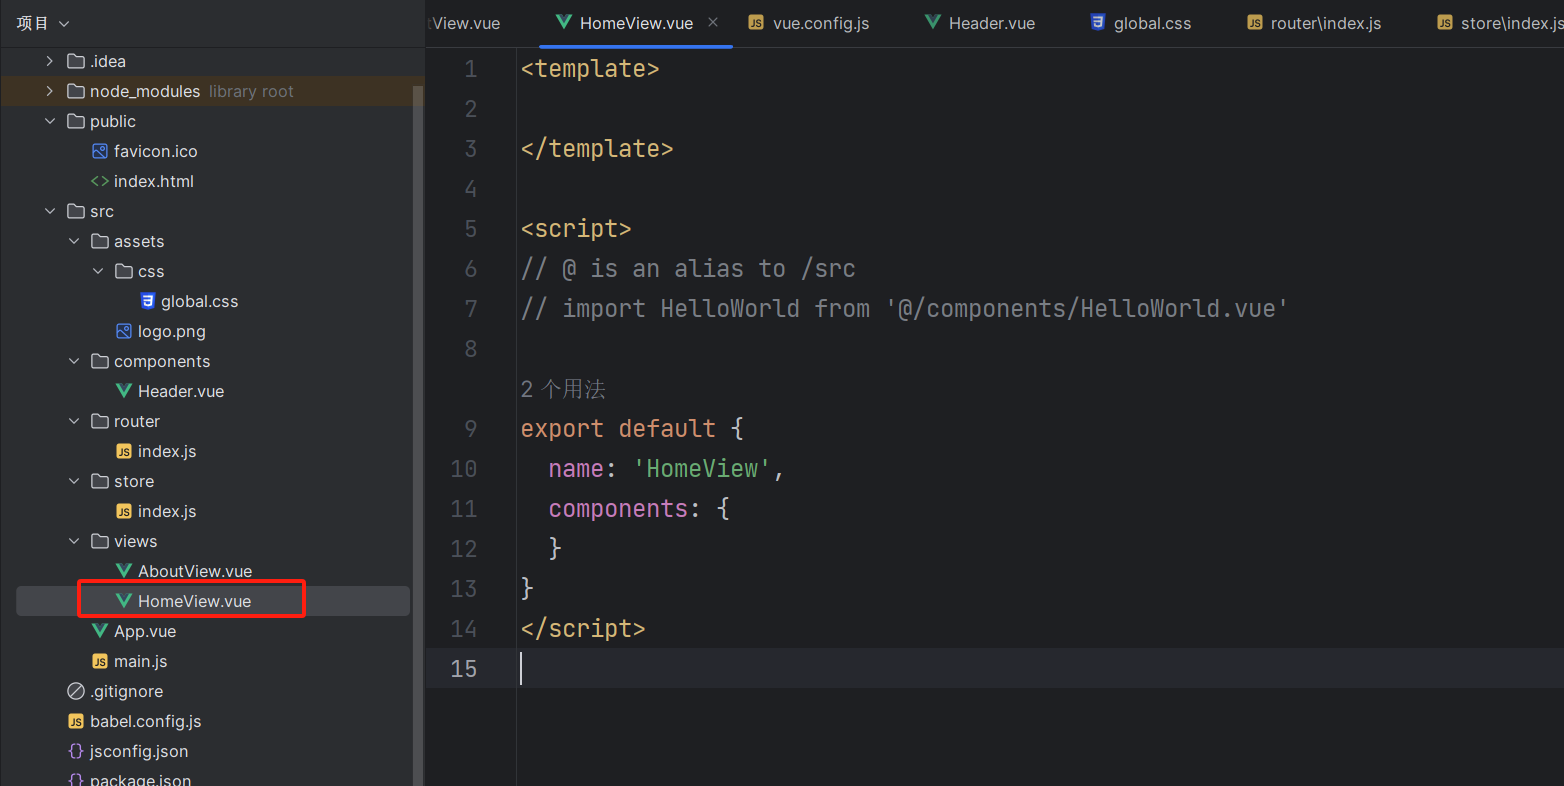Image resolution: width=1564 pixels, height=786 pixels.
Task: Place cursor on empty line 15
Action: click(1040, 668)
